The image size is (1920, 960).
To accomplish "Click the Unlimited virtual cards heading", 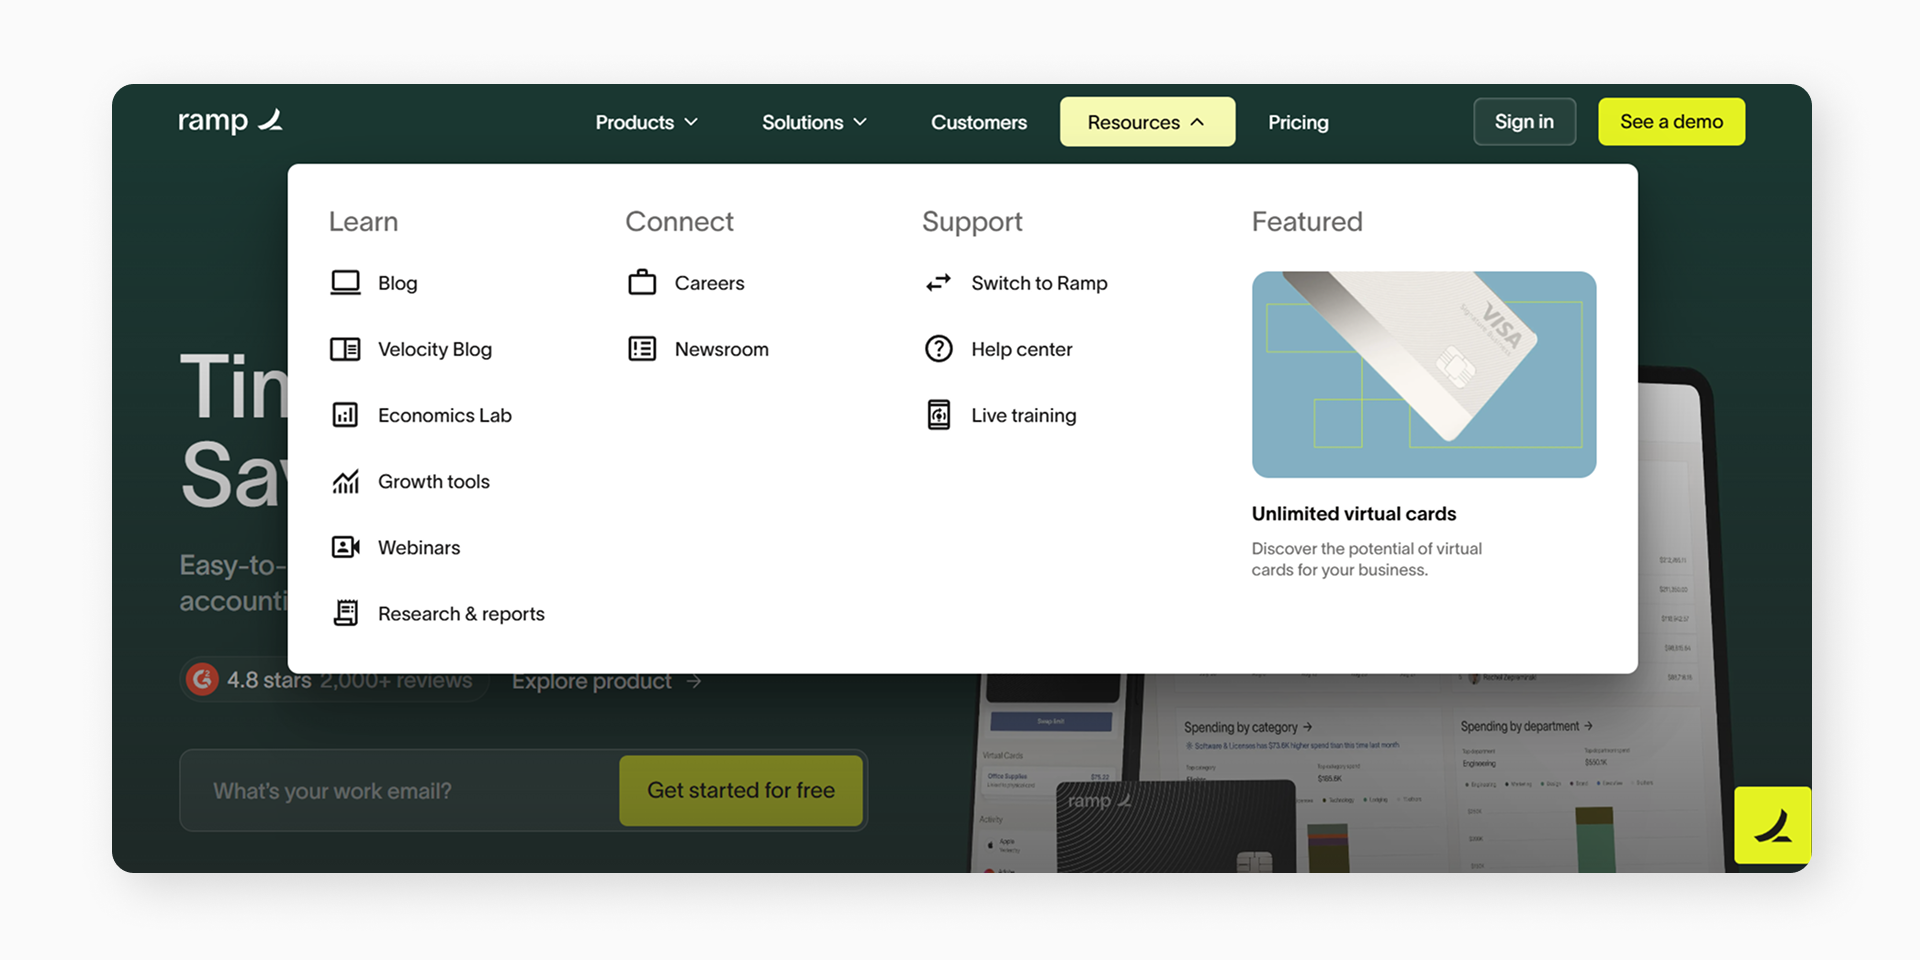I will (x=1354, y=513).
